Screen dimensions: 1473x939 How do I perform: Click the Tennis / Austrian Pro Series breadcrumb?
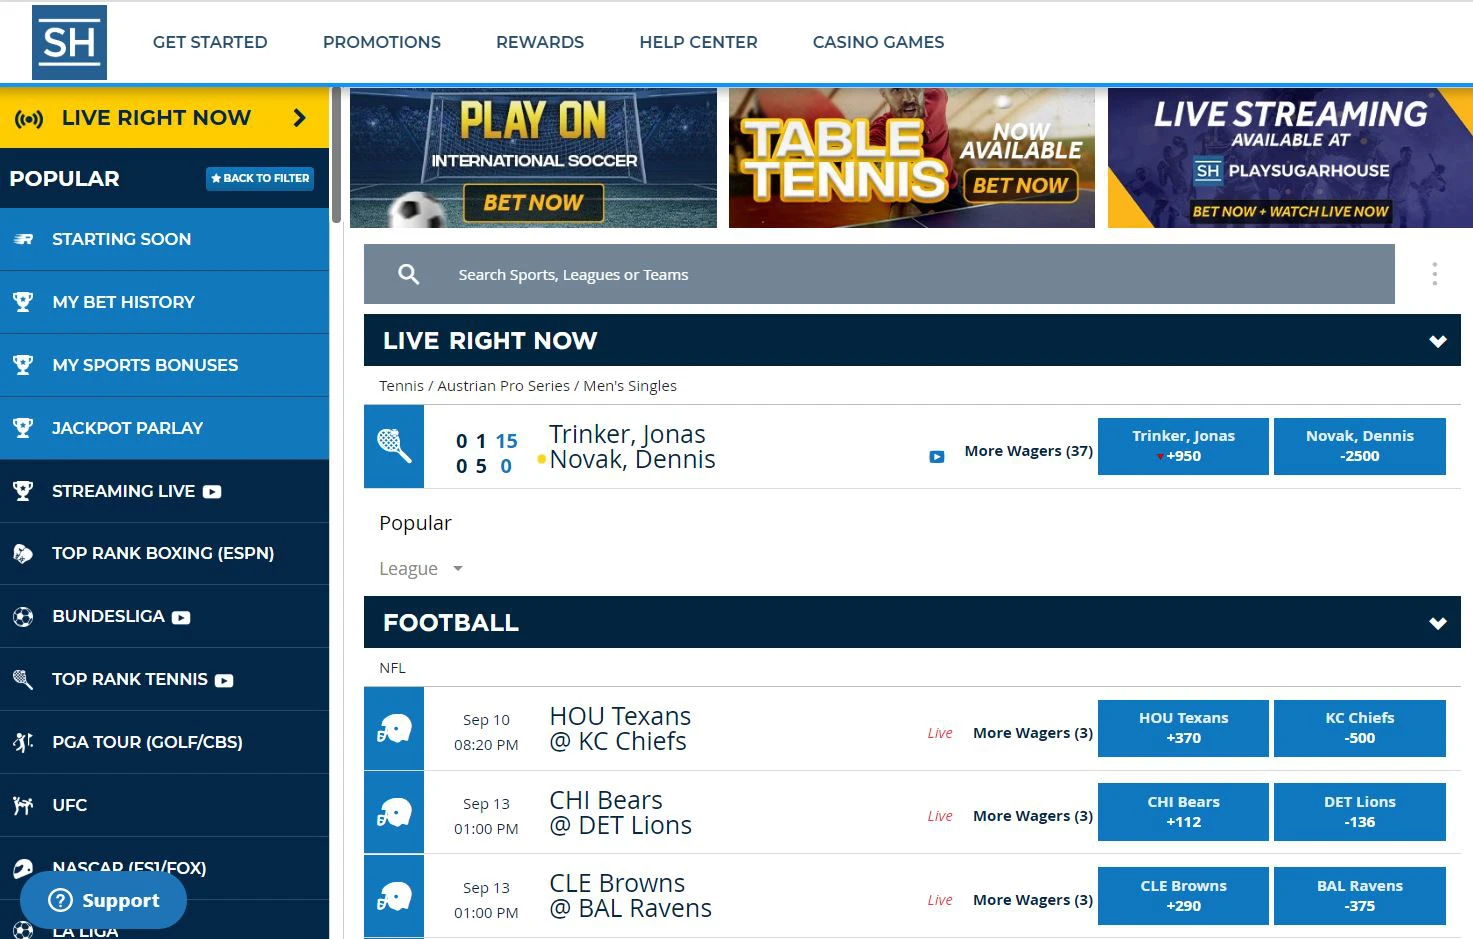[x=528, y=386]
